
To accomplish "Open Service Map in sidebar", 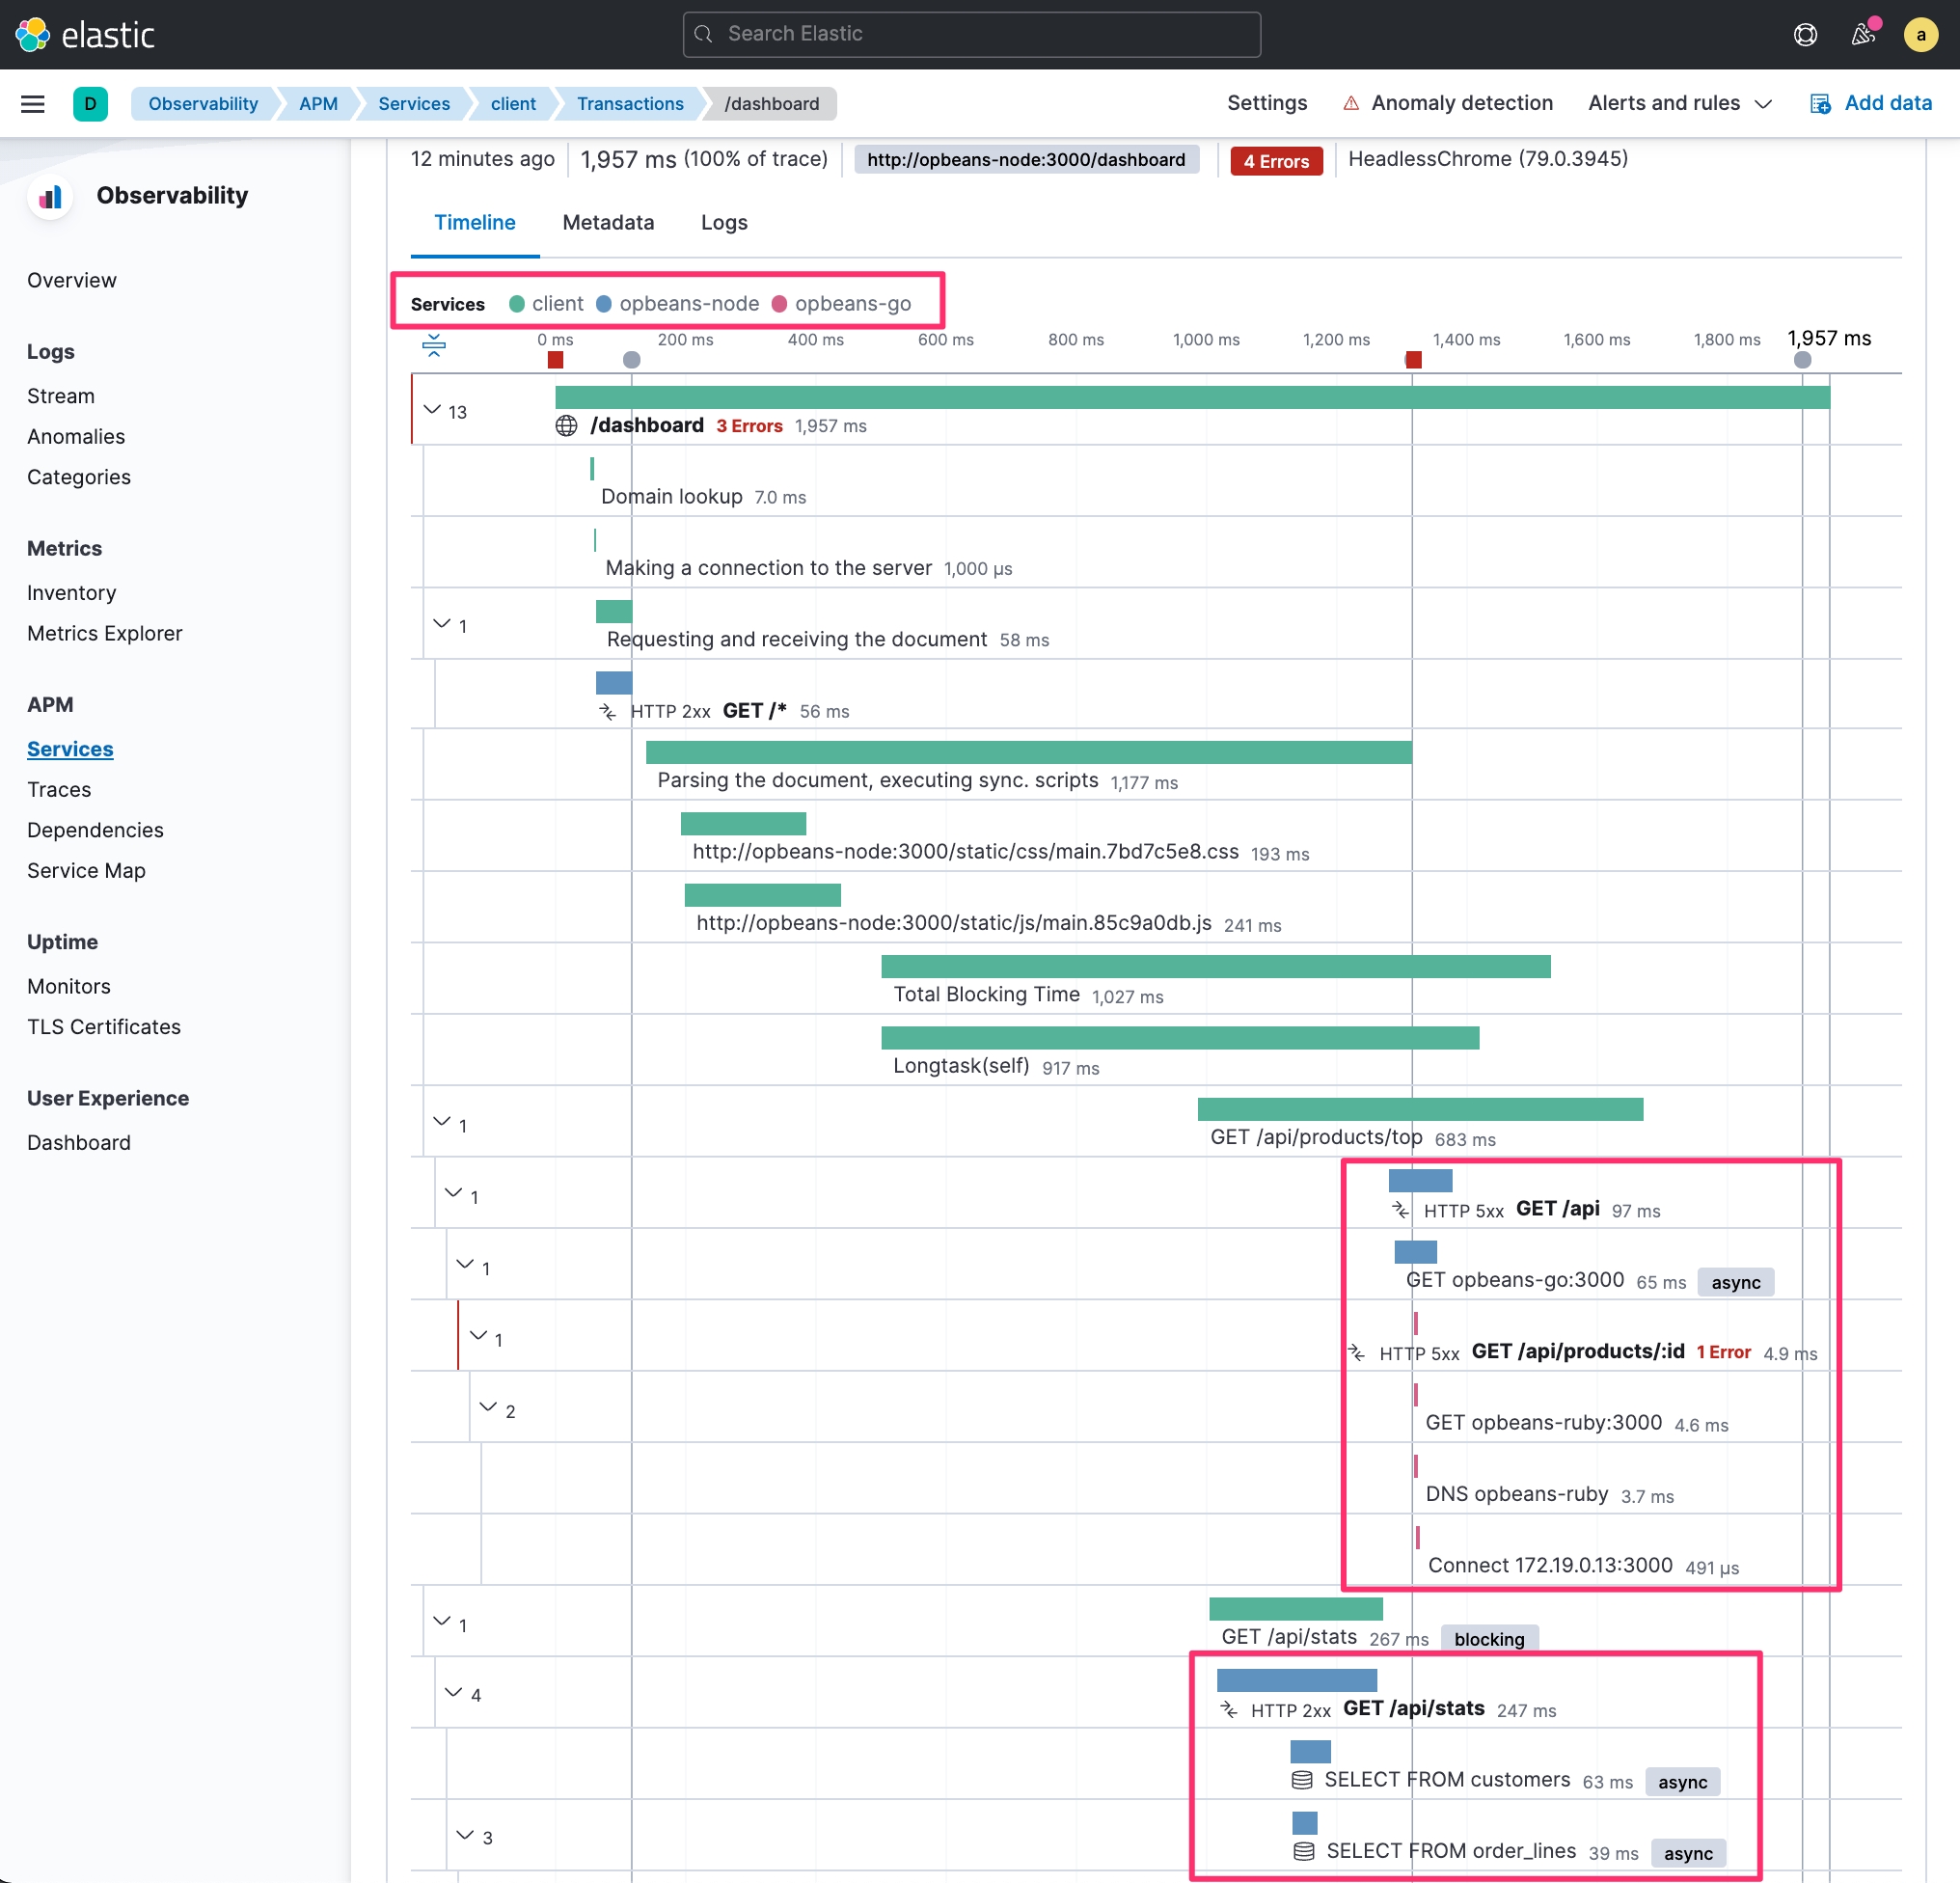I will [x=86, y=870].
